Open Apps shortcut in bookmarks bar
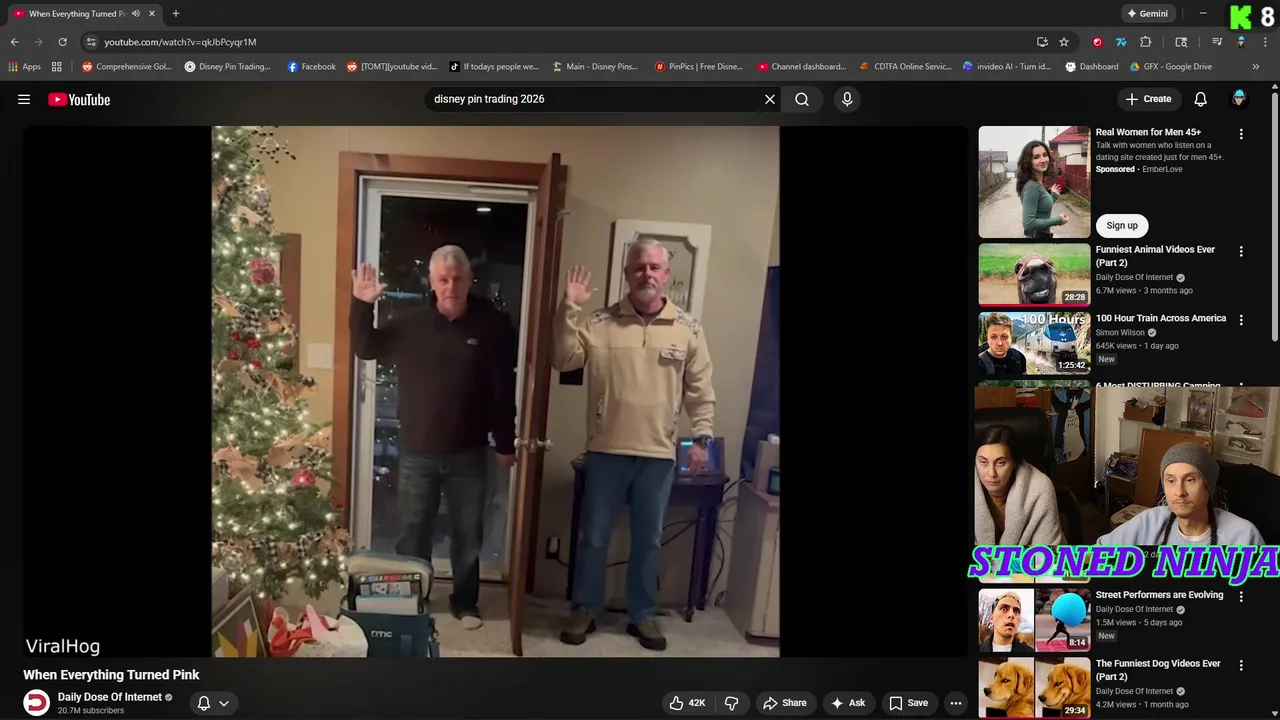 pyautogui.click(x=25, y=67)
